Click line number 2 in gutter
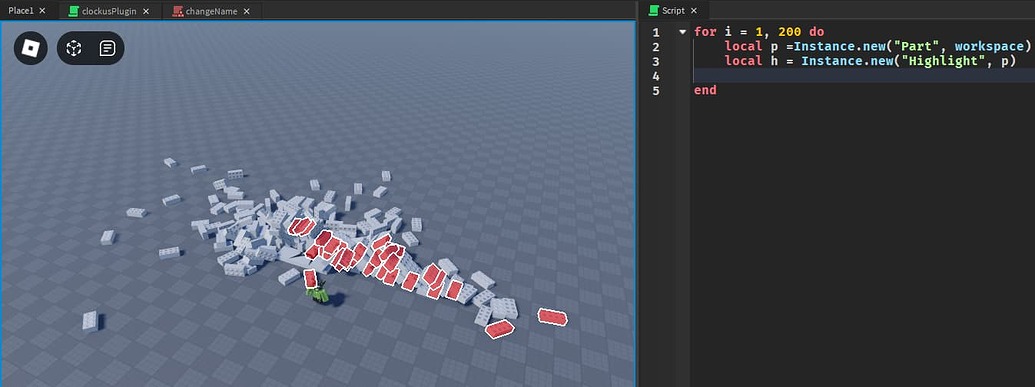 (x=655, y=47)
